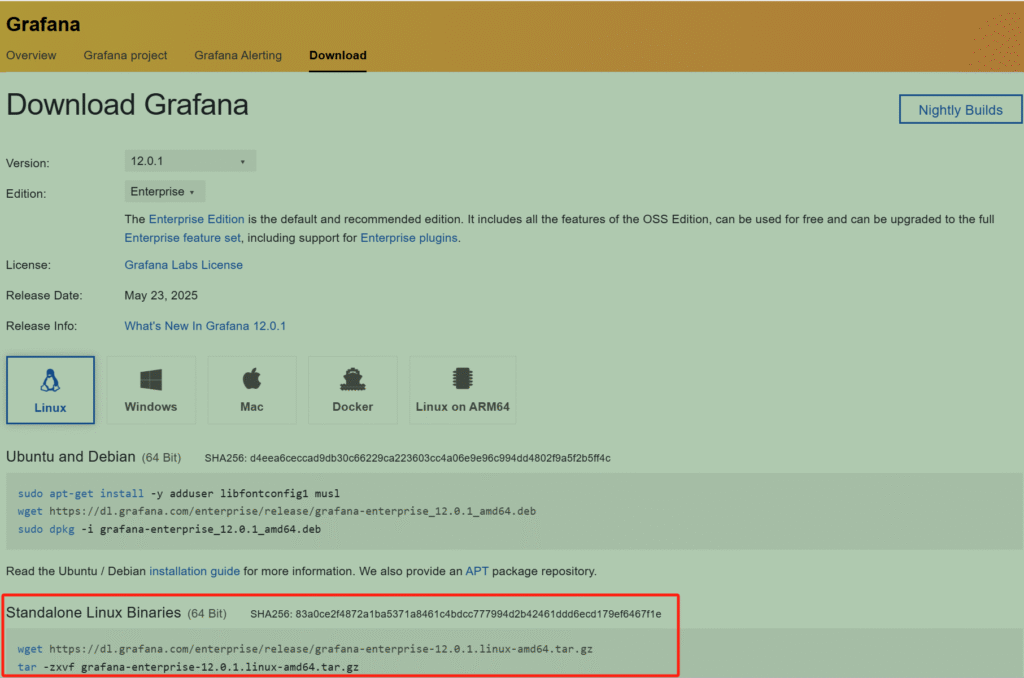Image resolution: width=1024 pixels, height=678 pixels.
Task: Open What's New In Grafana 12.0.1
Action: coord(205,326)
